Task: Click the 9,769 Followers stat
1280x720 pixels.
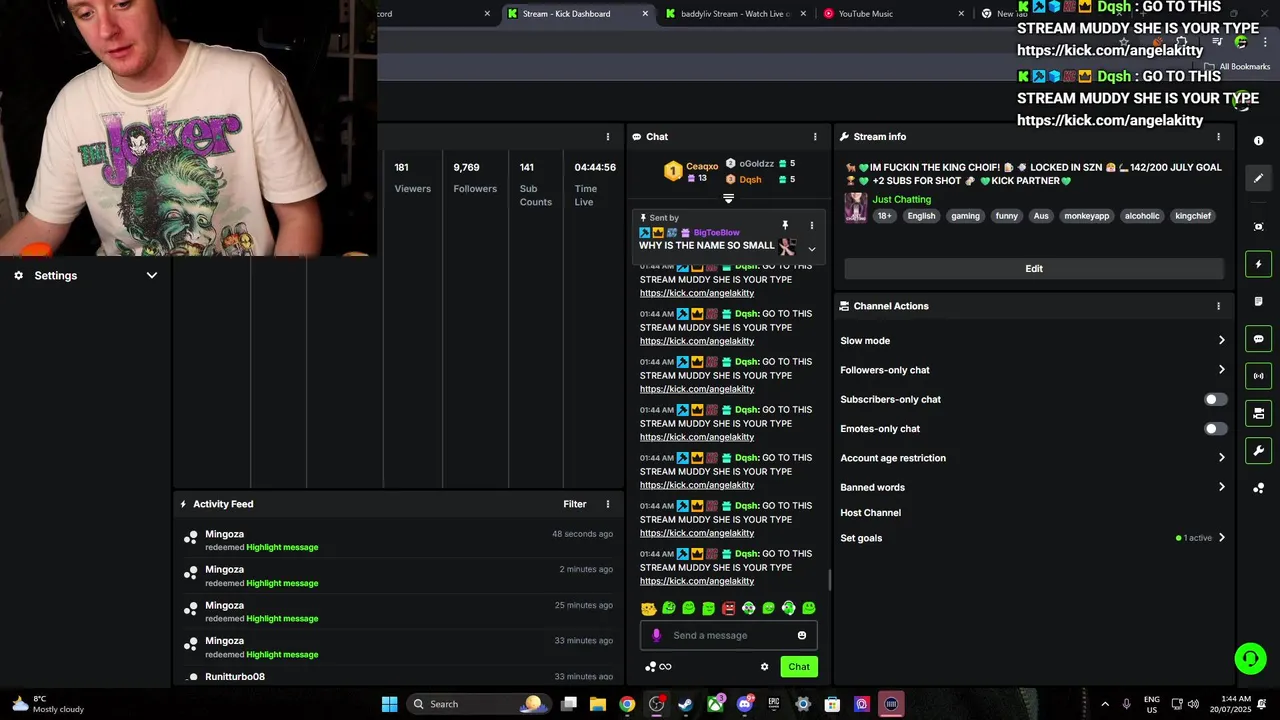Action: coord(475,178)
